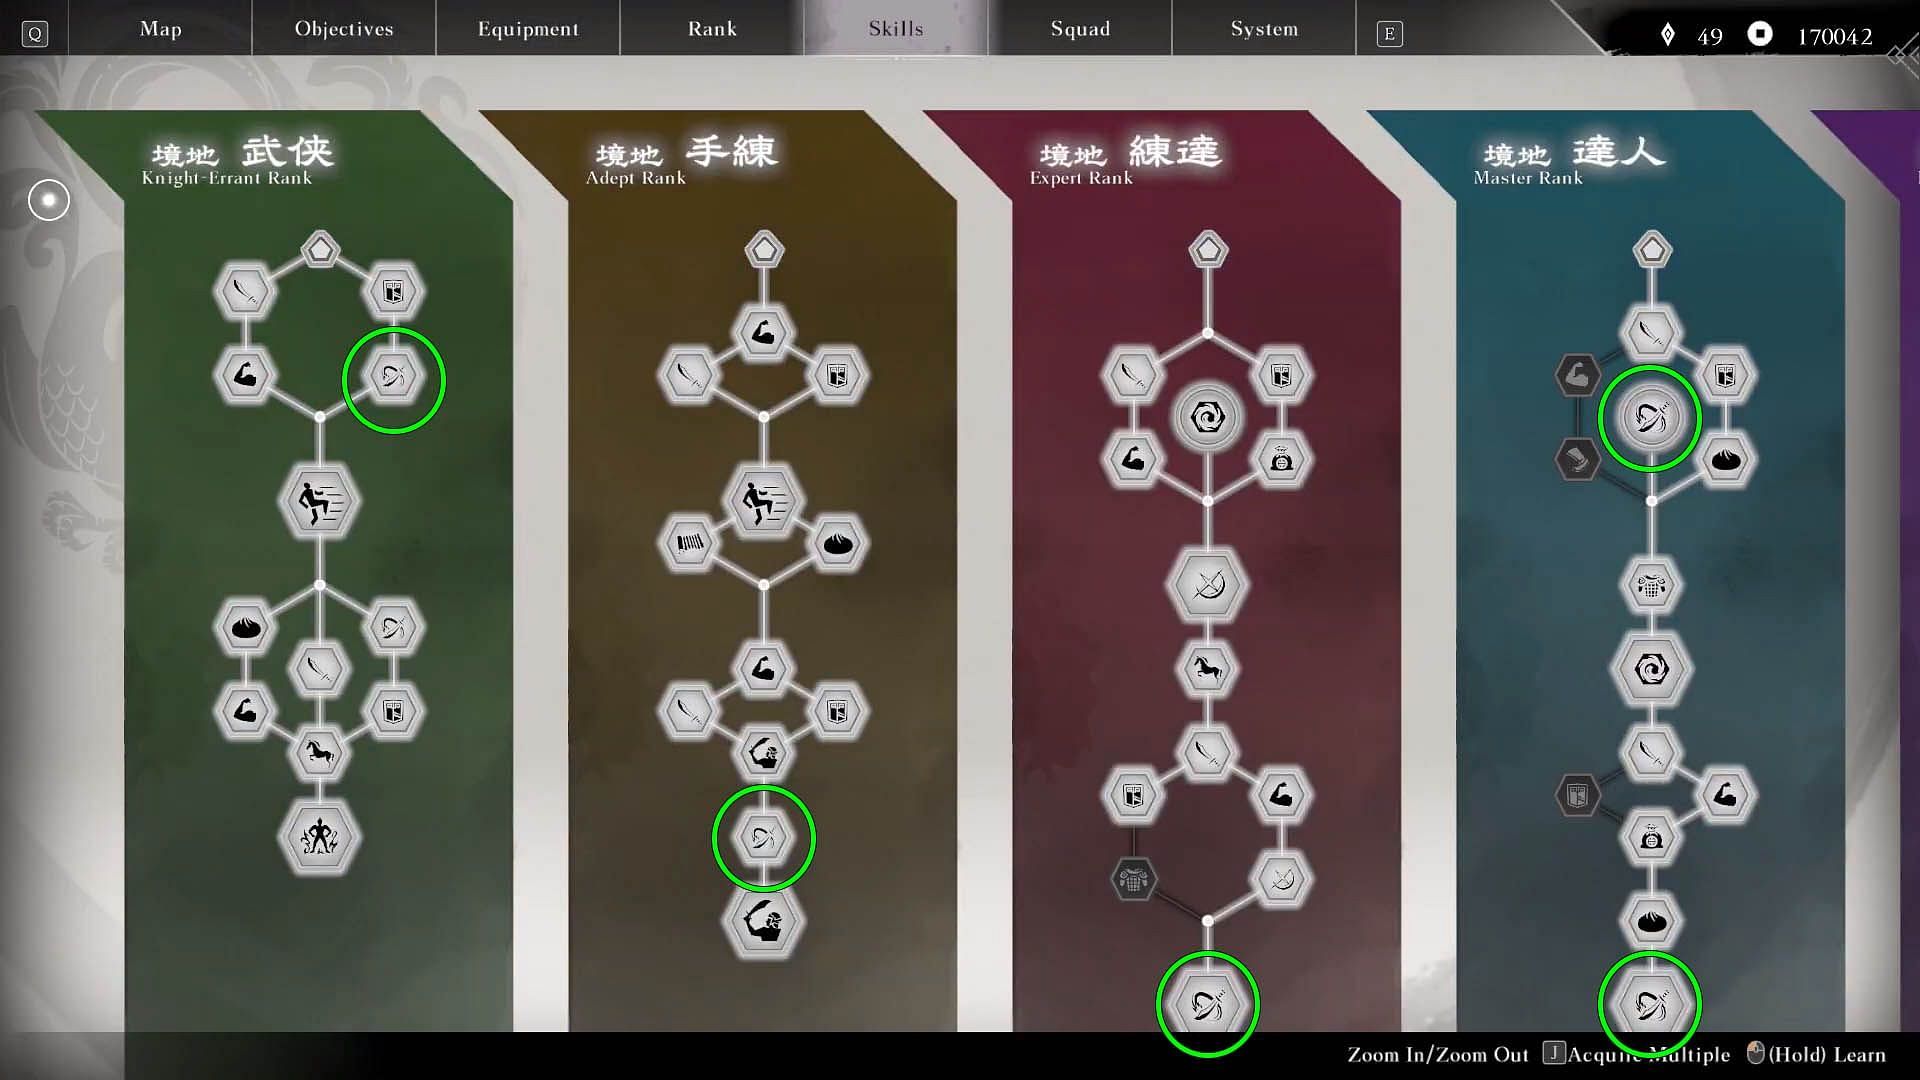Toggle the circular back button top-left
The height and width of the screenshot is (1080, 1920).
click(47, 199)
